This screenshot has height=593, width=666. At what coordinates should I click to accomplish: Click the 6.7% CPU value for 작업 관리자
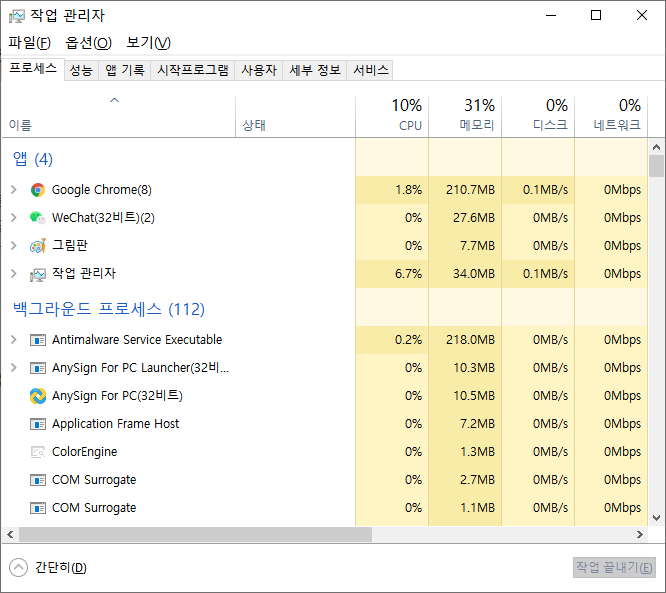pos(408,274)
